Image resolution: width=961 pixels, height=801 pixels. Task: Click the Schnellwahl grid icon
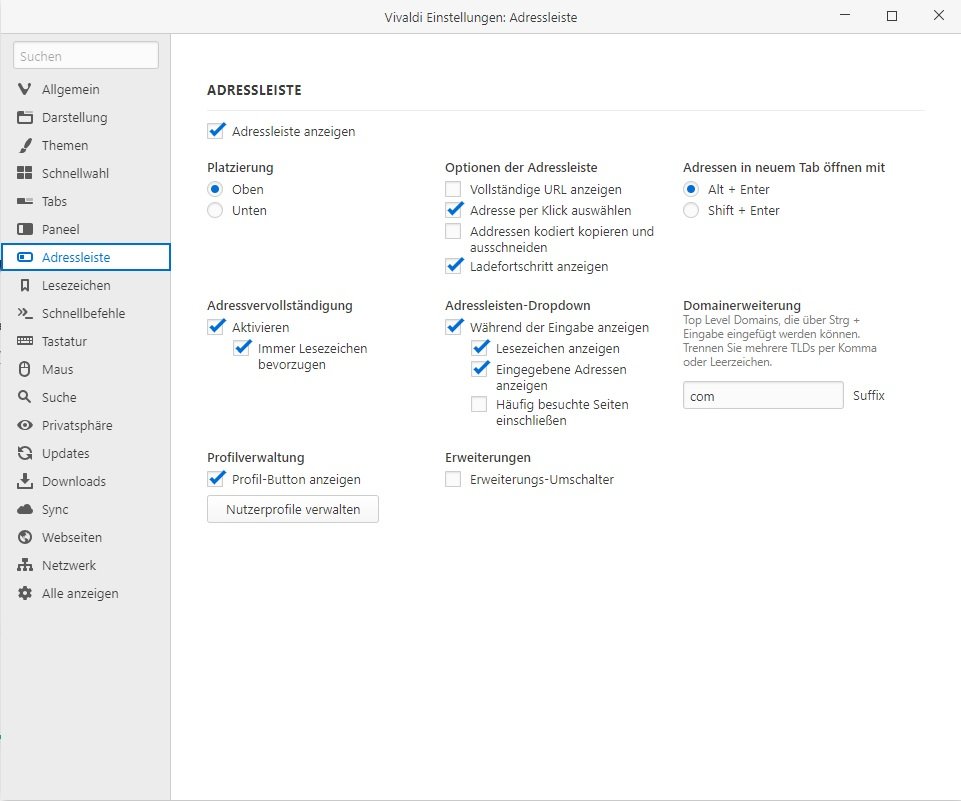click(25, 173)
